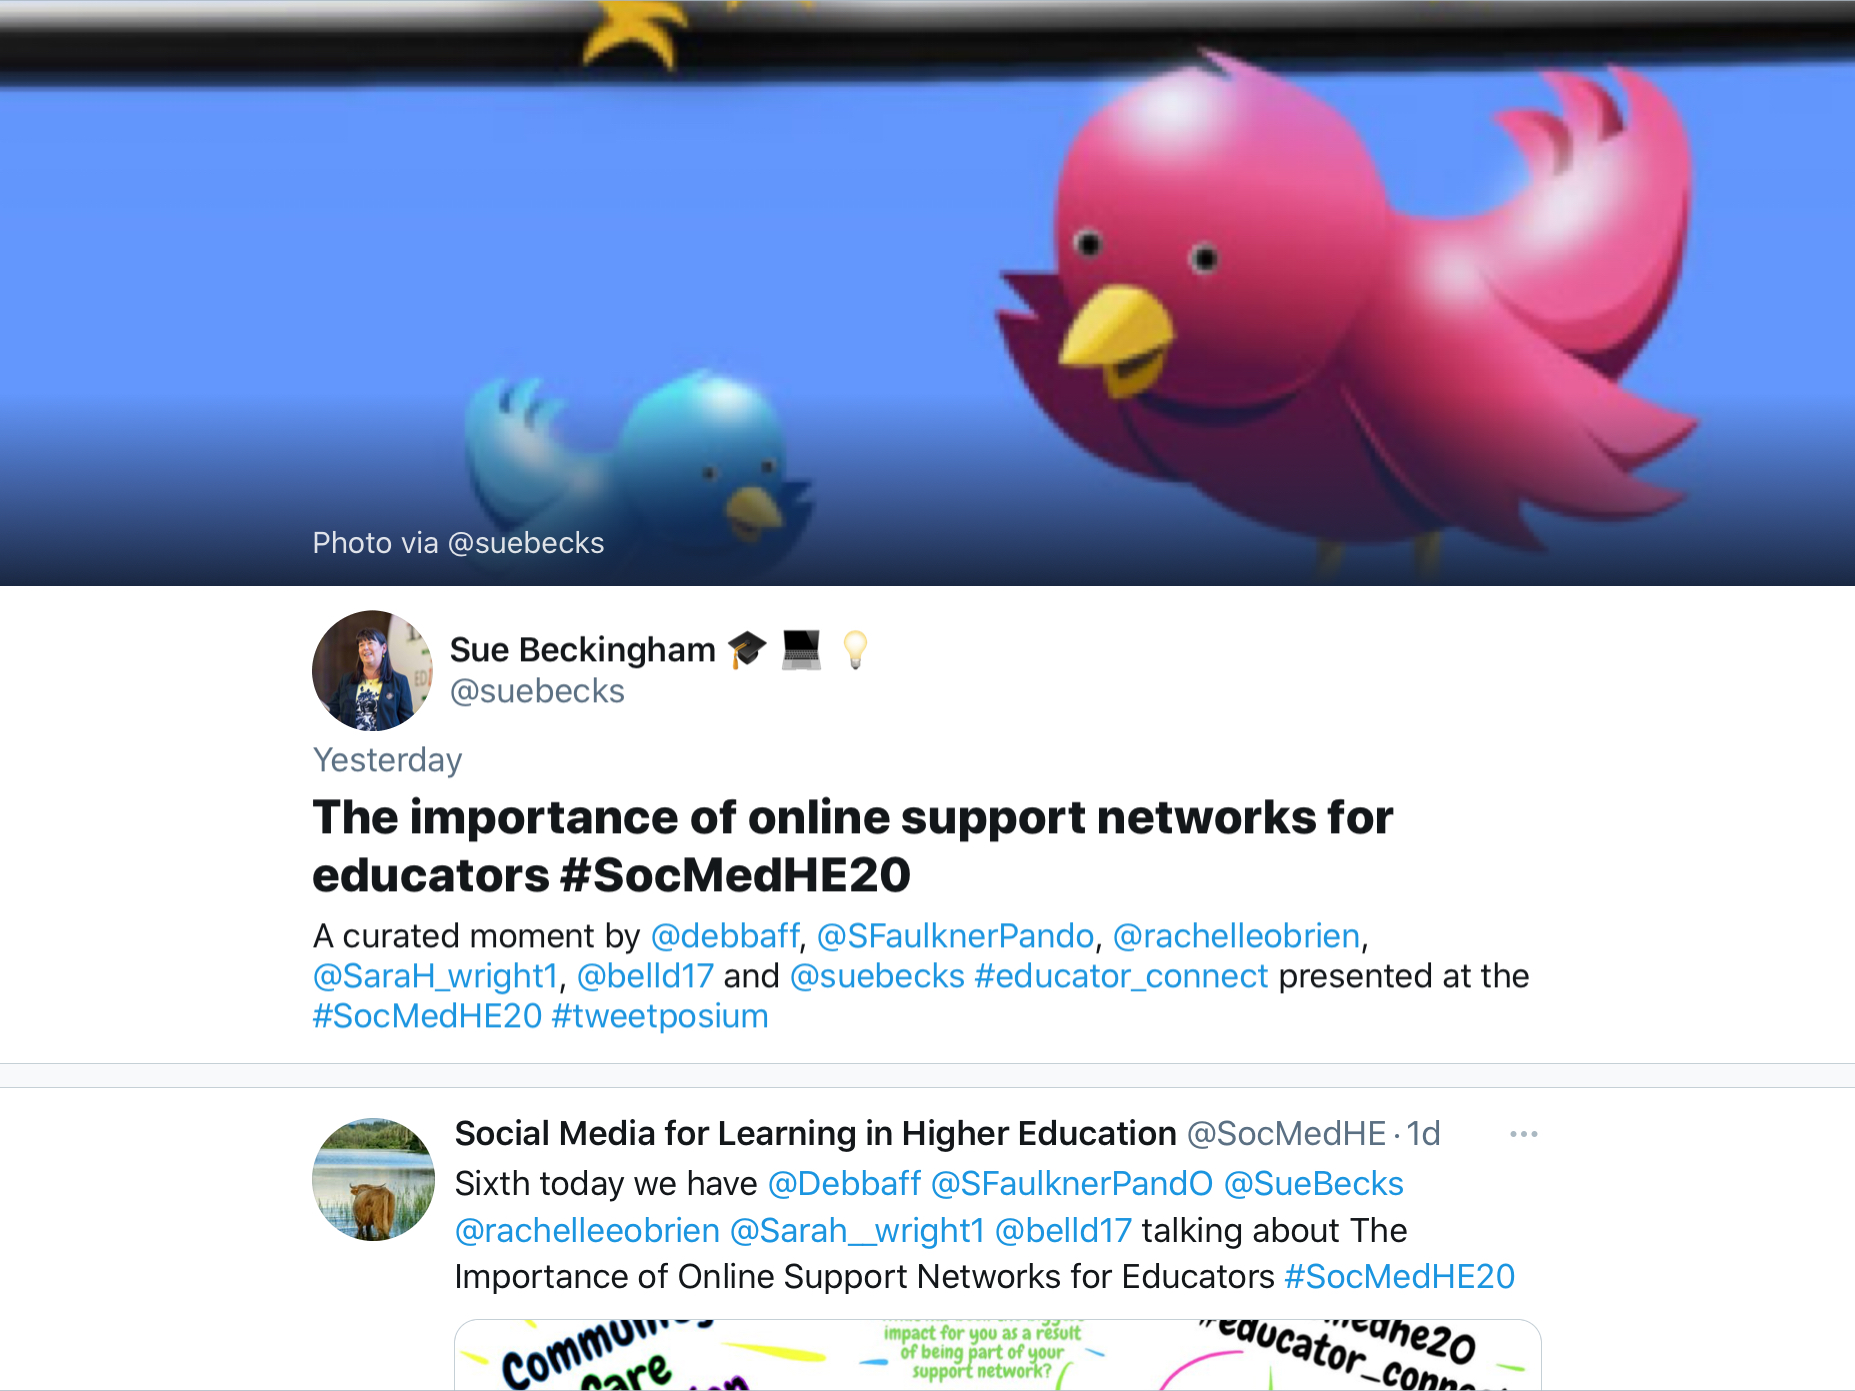Viewport: 1855px width, 1391px height.
Task: Open Sue Beckingham's profile avatar
Action: pyautogui.click(x=372, y=670)
